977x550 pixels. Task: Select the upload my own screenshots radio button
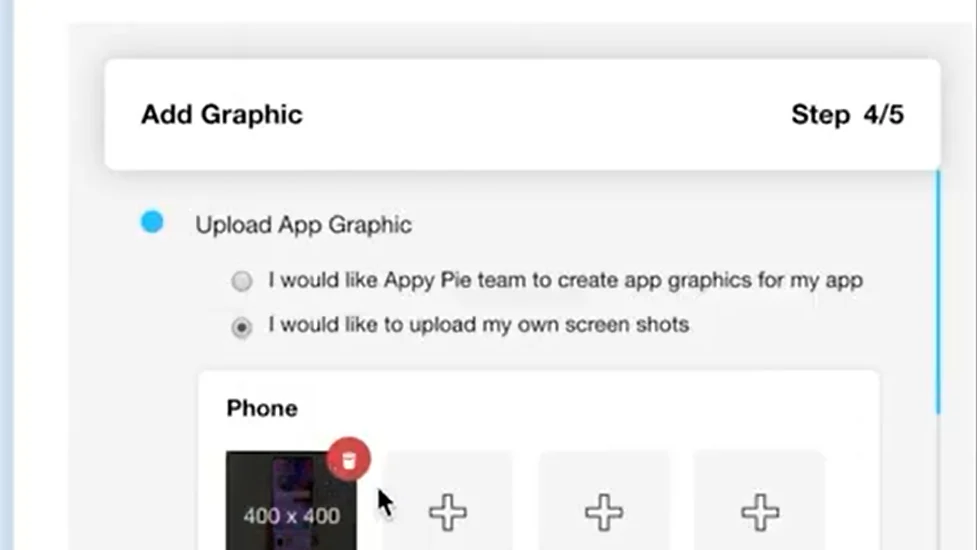pyautogui.click(x=242, y=327)
